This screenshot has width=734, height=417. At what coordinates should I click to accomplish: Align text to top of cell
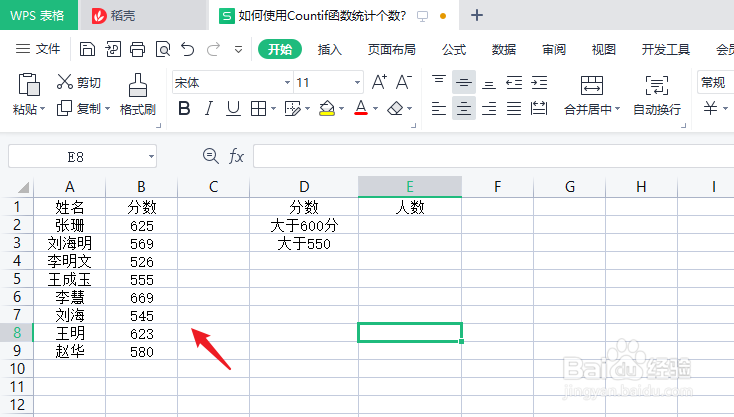[x=439, y=82]
